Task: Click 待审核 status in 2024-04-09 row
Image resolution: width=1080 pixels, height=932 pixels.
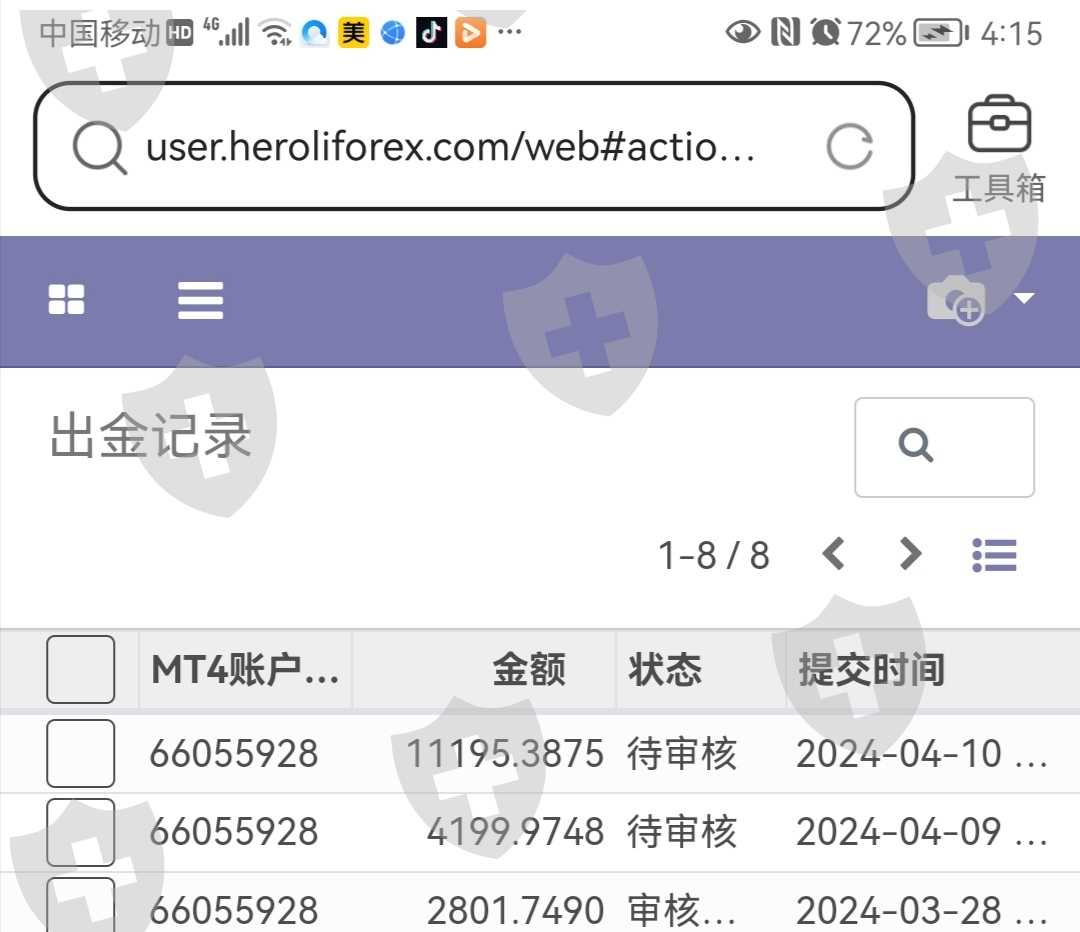Action: (x=682, y=832)
